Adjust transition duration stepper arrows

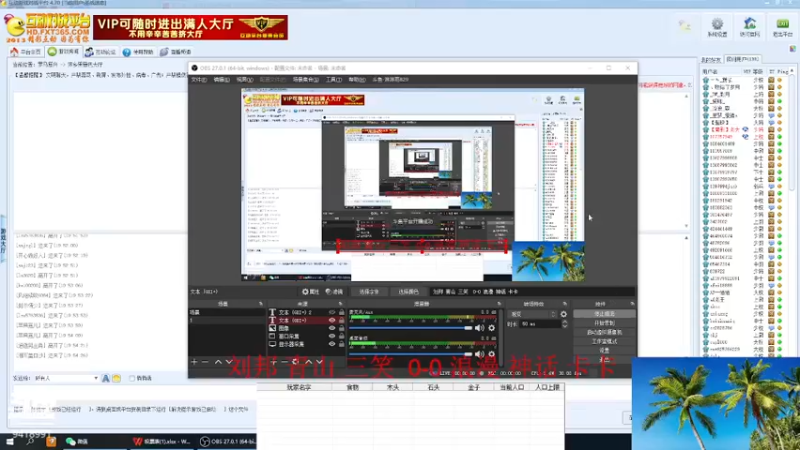(x=564, y=324)
